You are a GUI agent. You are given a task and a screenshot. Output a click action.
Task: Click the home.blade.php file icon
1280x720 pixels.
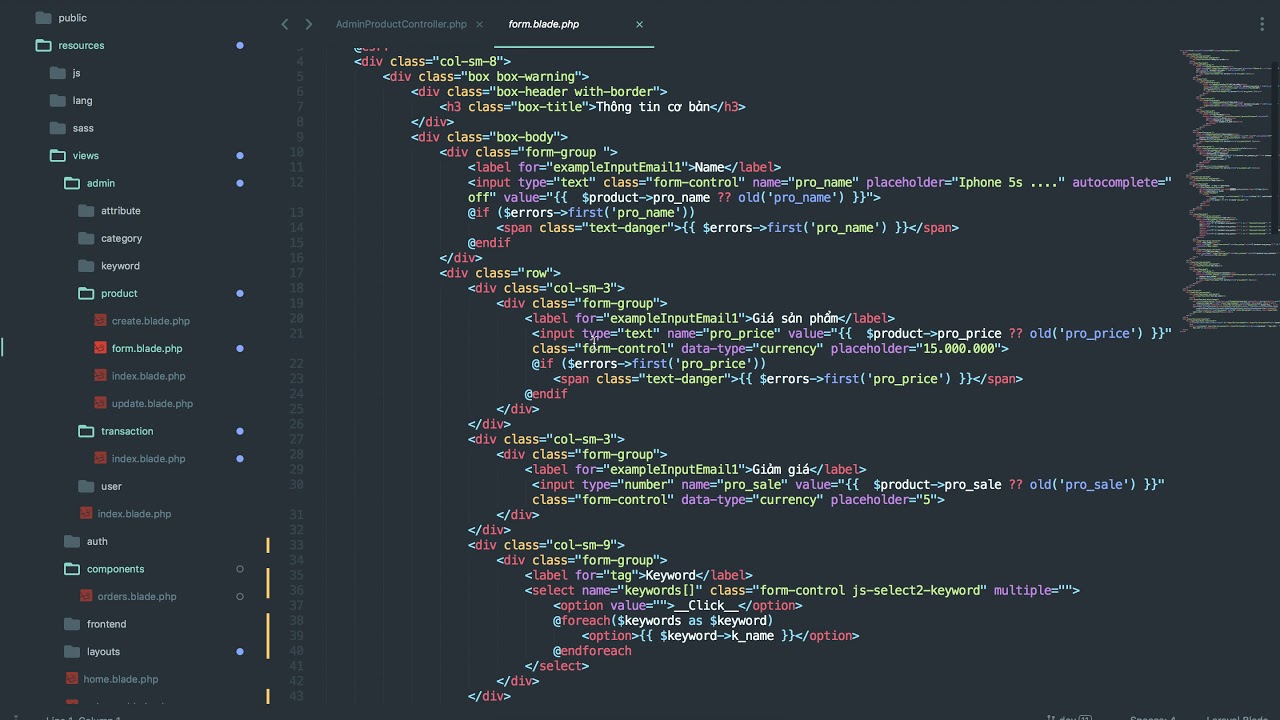(x=72, y=679)
